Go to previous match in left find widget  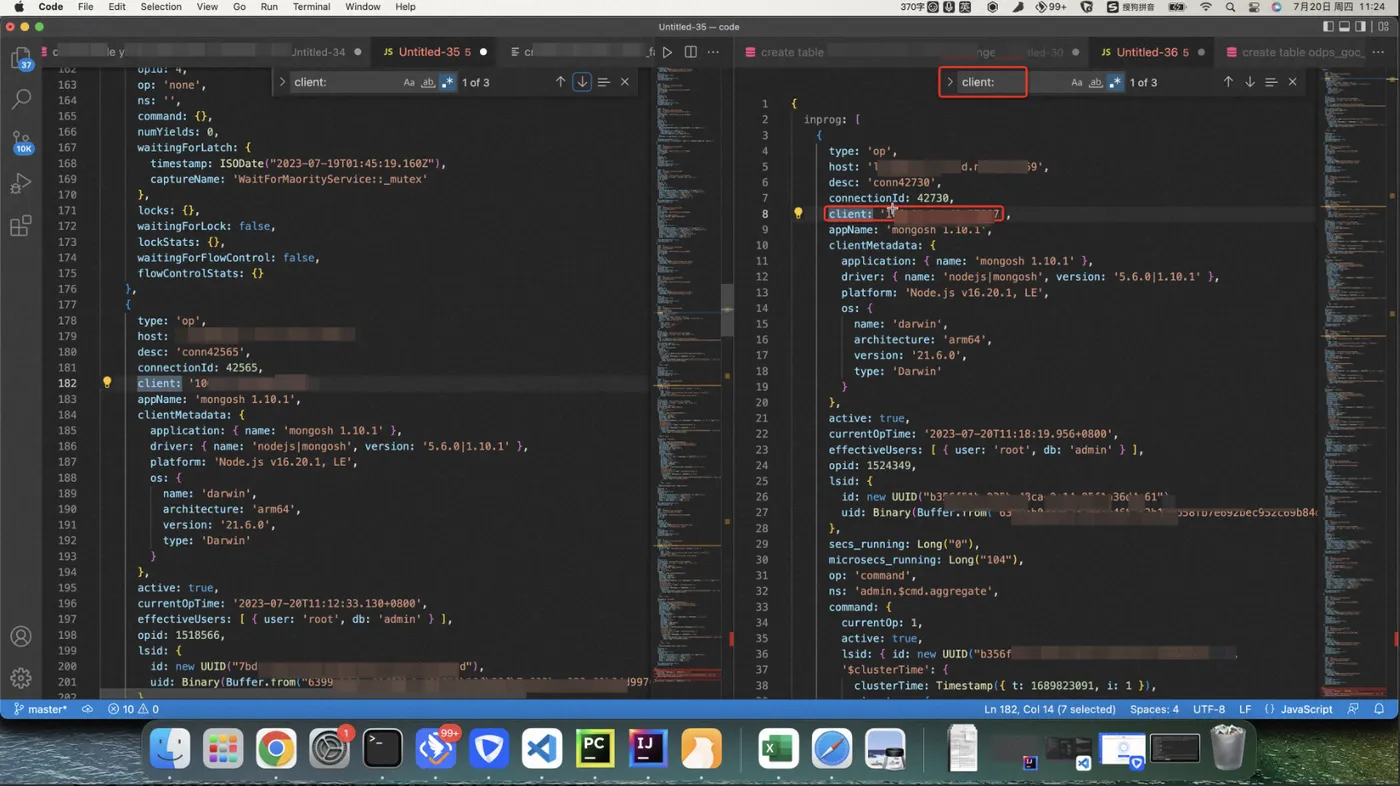click(x=560, y=82)
